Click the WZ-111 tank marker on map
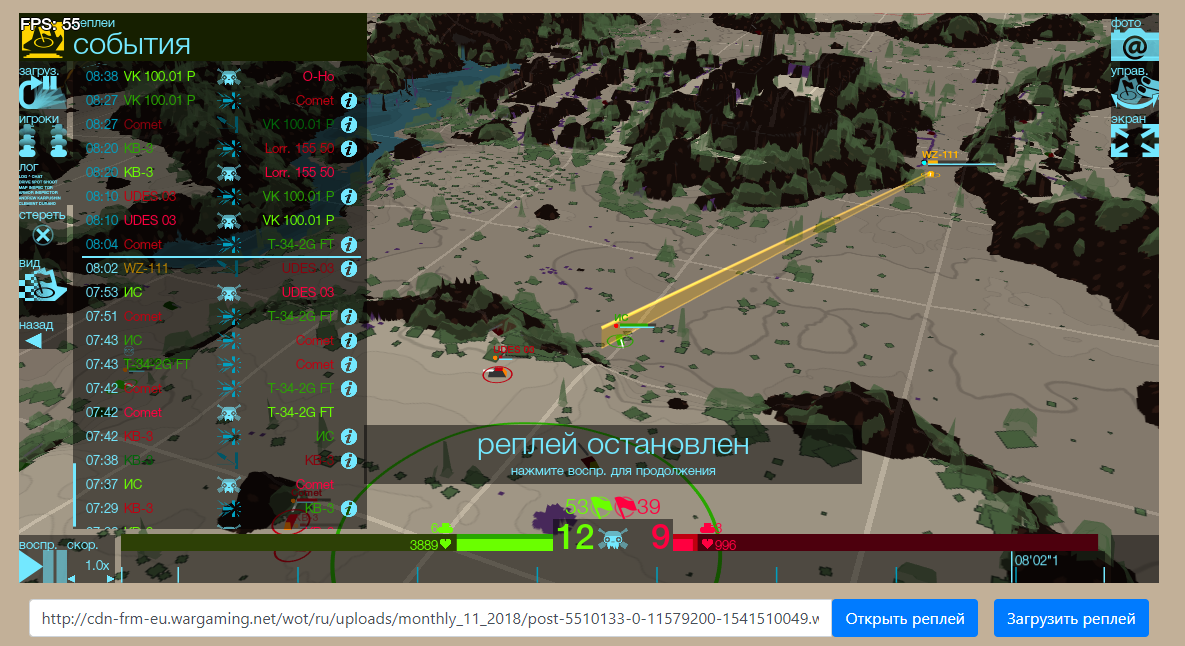 [x=930, y=174]
